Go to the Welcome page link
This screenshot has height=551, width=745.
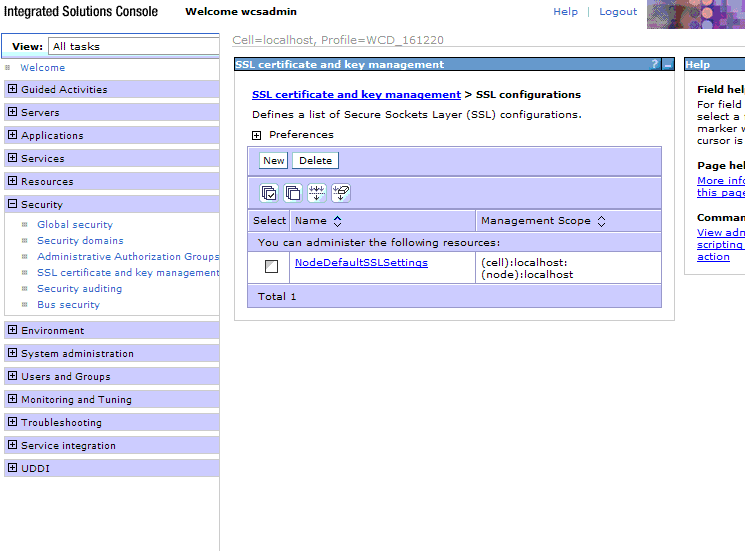pyautogui.click(x=42, y=68)
